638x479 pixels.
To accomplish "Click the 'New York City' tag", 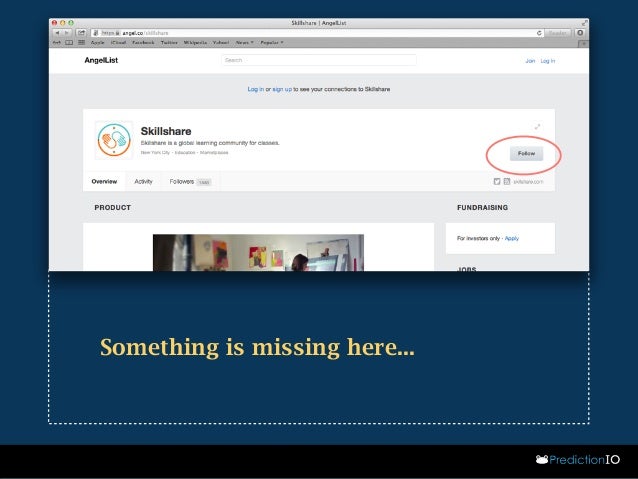I will pos(155,153).
